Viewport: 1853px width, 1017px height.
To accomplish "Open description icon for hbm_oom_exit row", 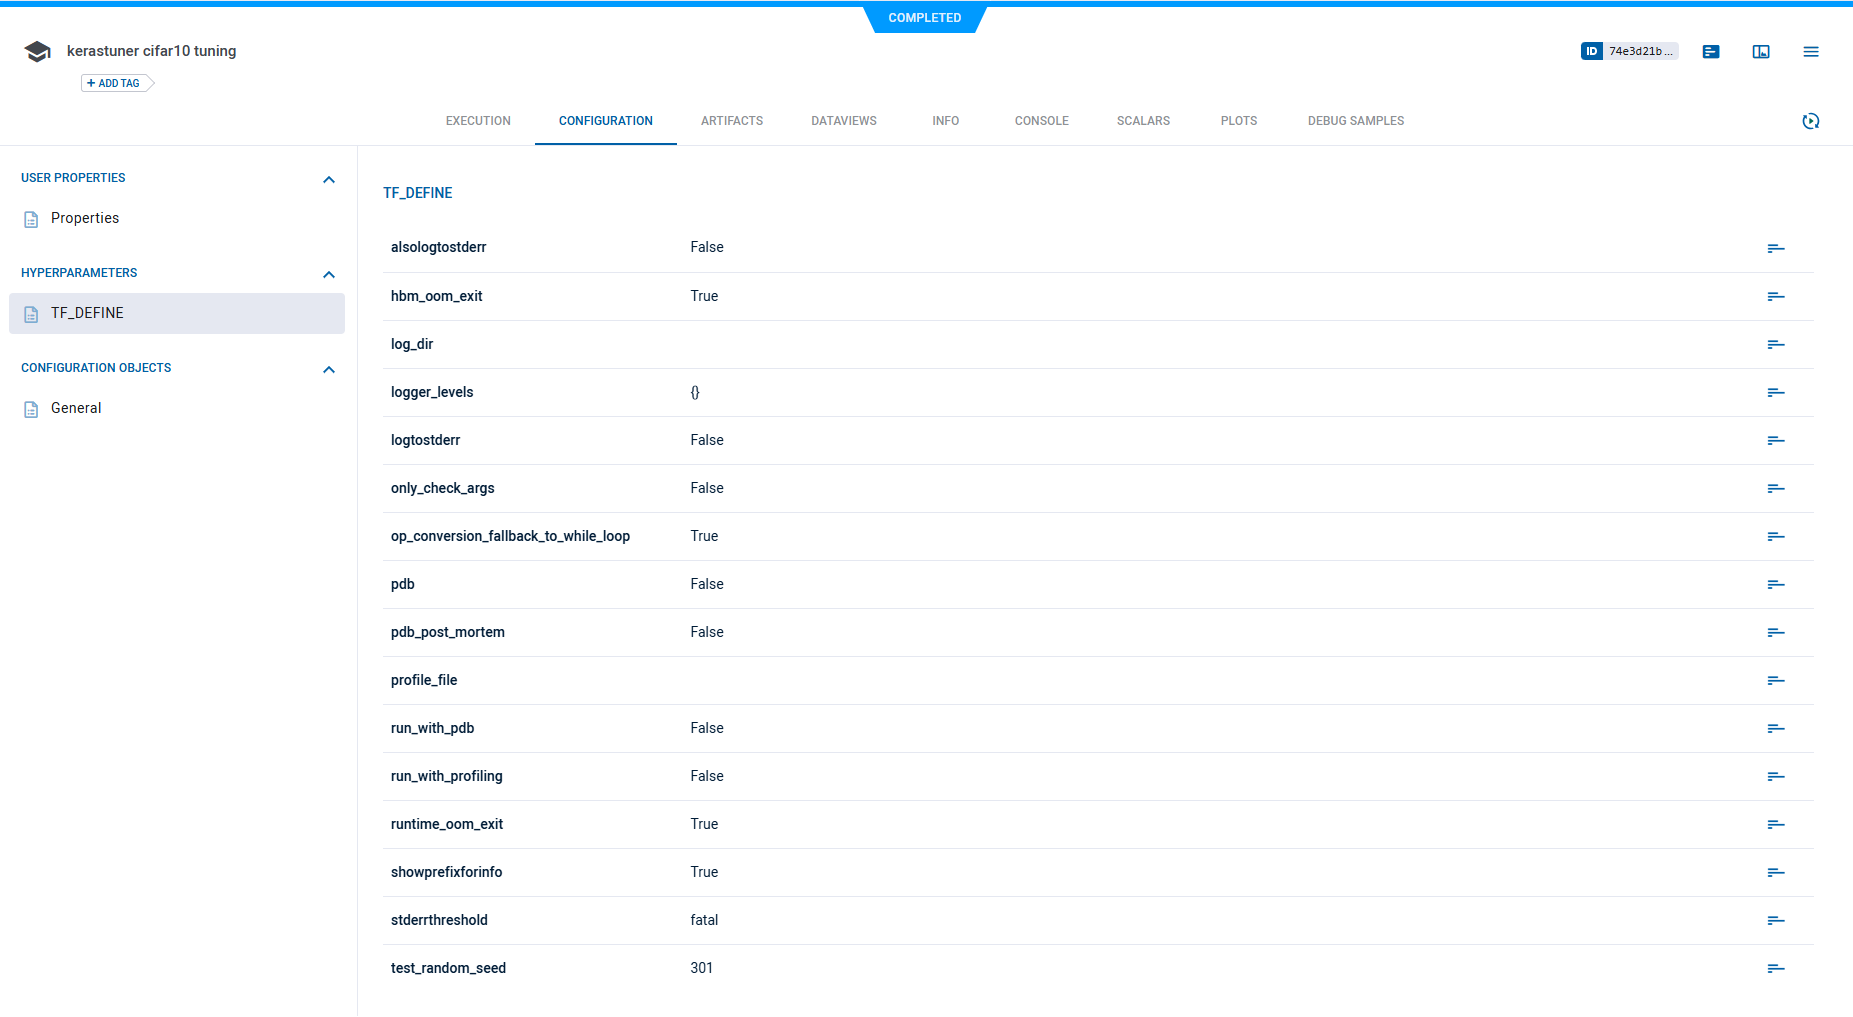I will click(1775, 296).
